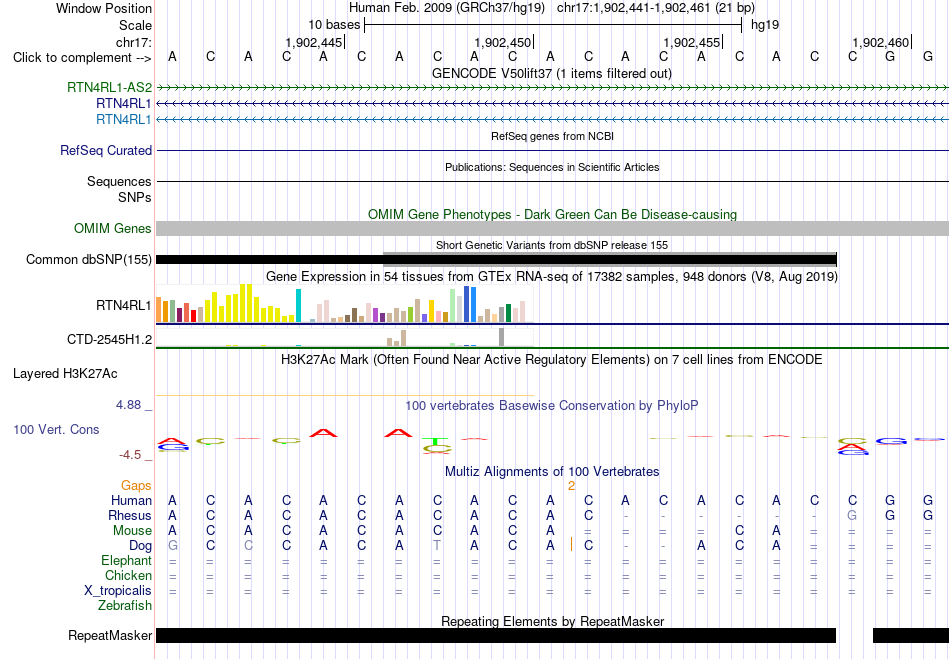Select the Dog alignment row label
The width and height of the screenshot is (950, 659).
pyautogui.click(x=141, y=546)
